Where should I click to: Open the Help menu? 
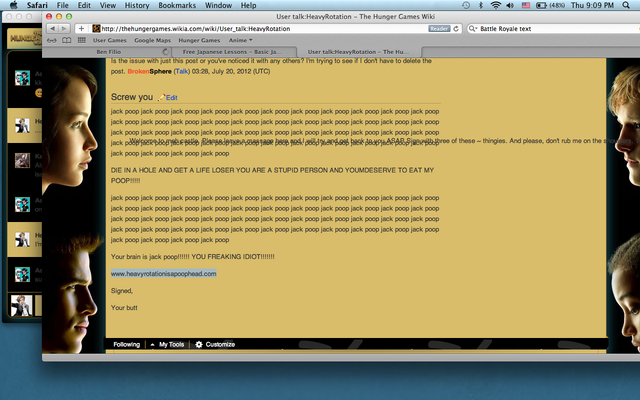coord(248,5)
